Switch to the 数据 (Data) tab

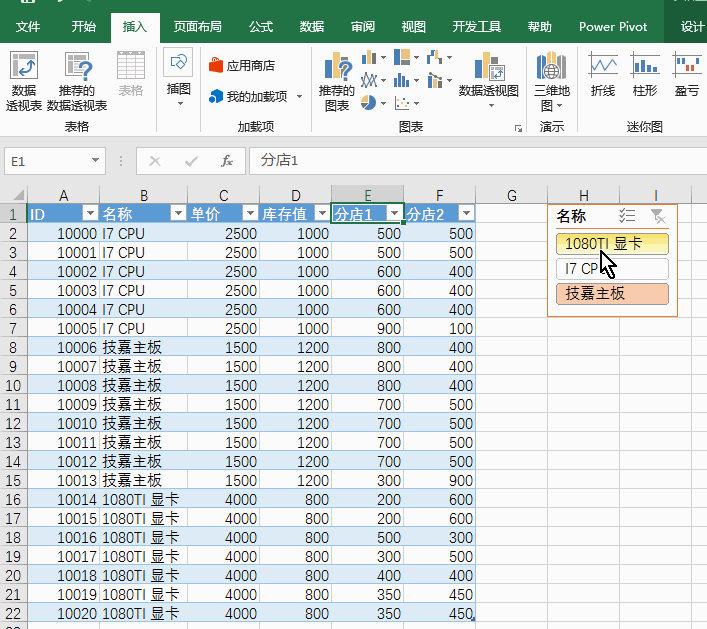(312, 27)
